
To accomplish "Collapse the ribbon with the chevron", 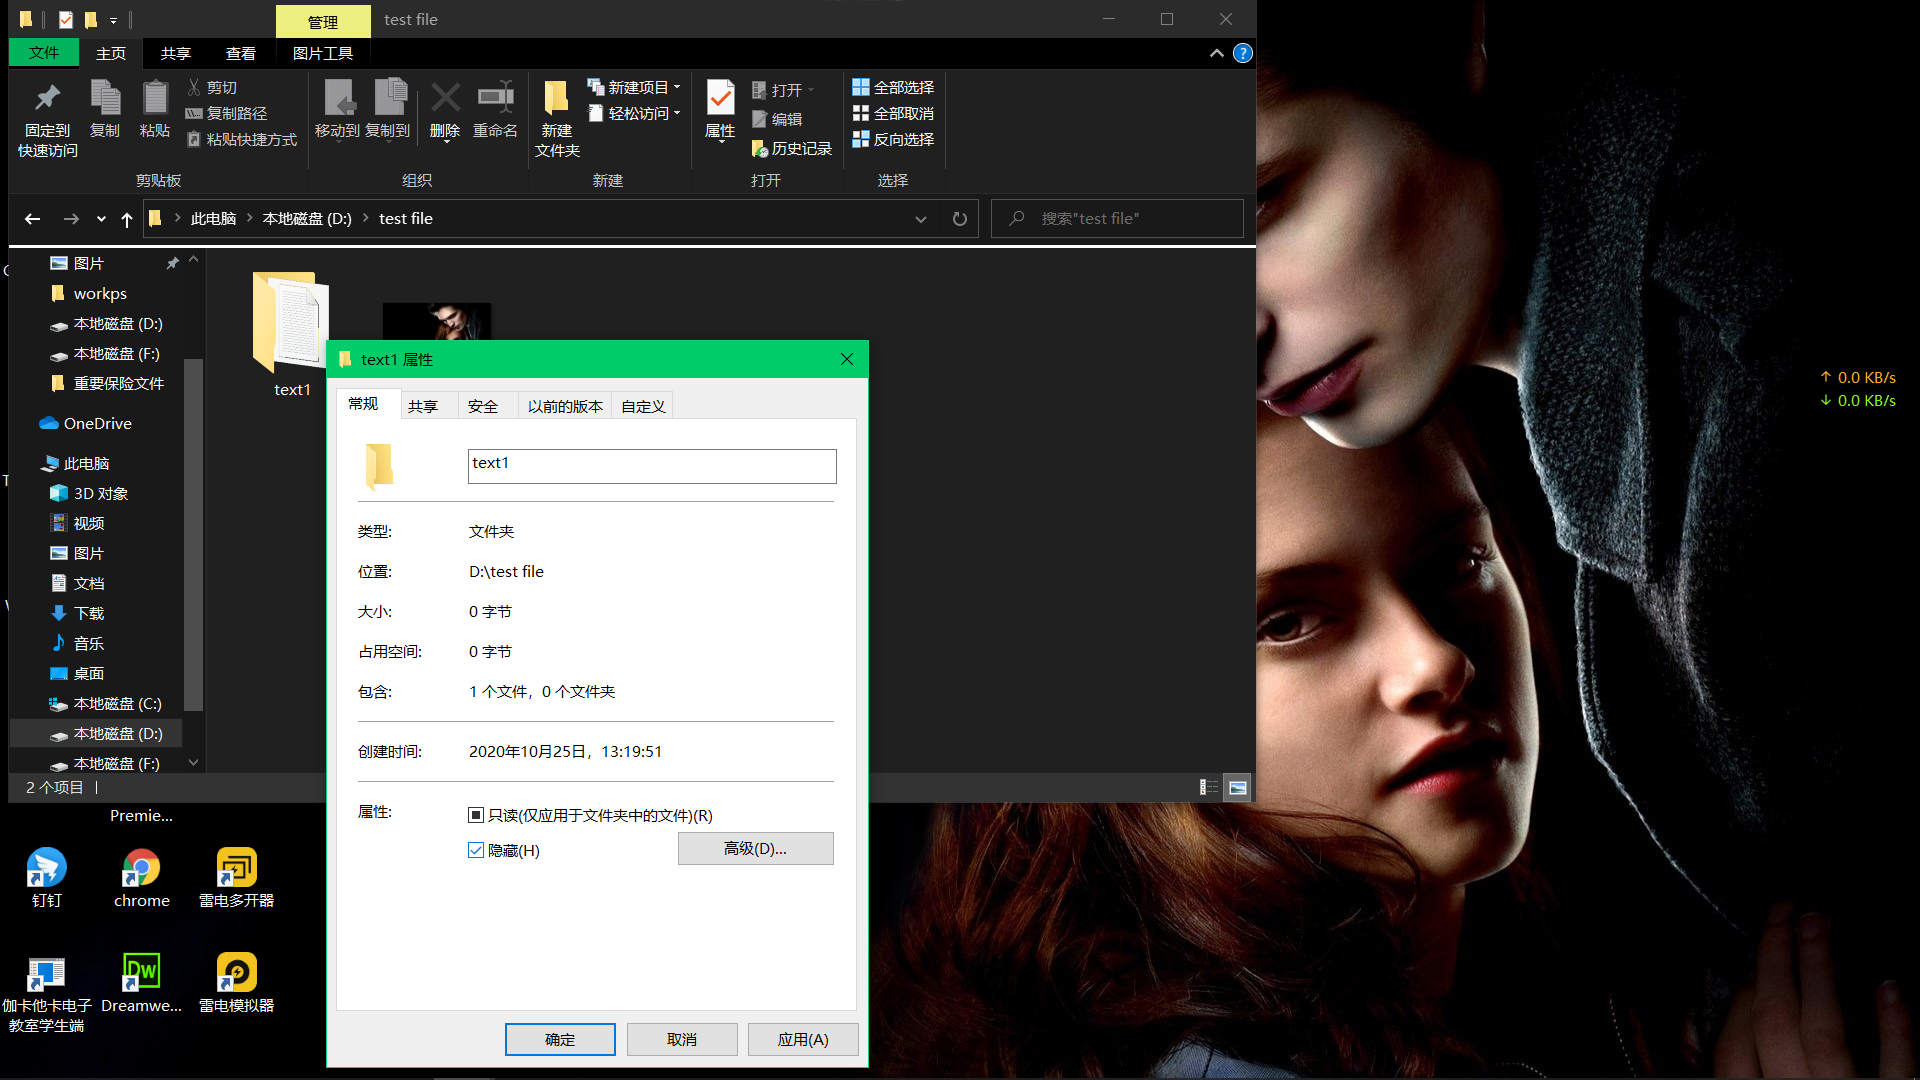I will click(x=1216, y=53).
